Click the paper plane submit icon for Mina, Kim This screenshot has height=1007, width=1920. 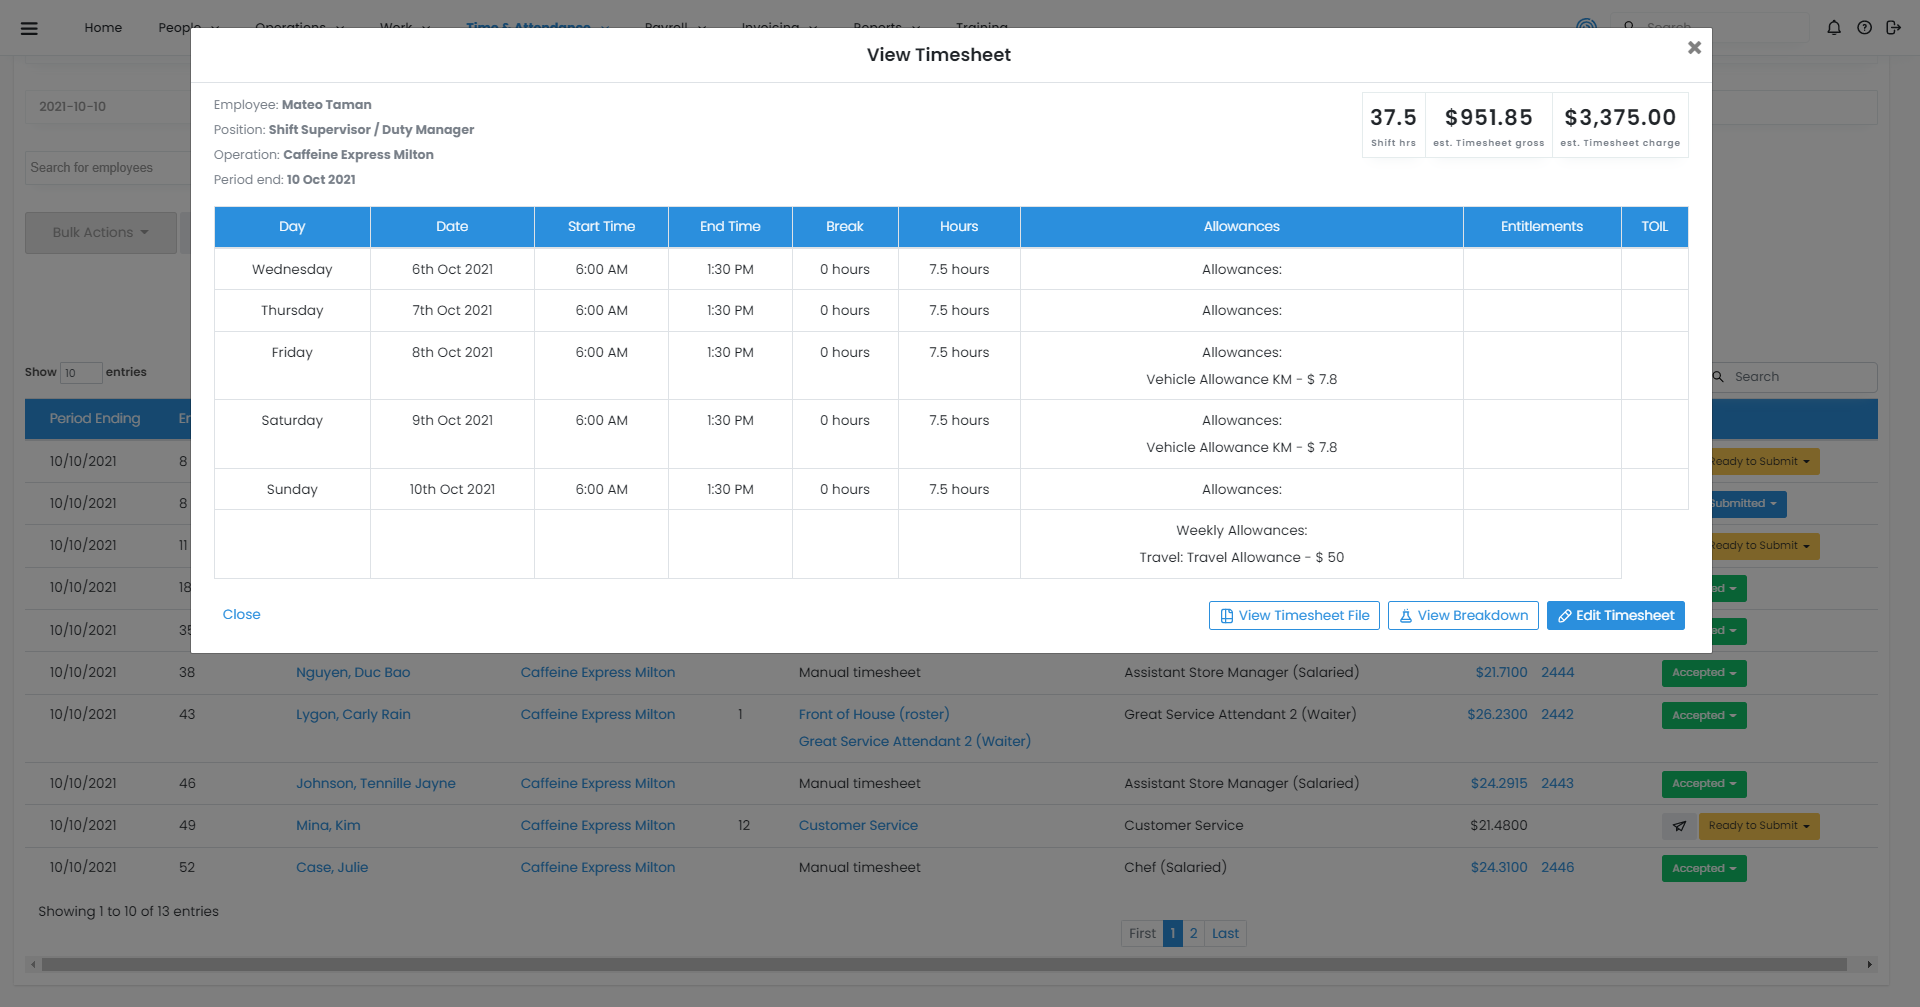1679,826
